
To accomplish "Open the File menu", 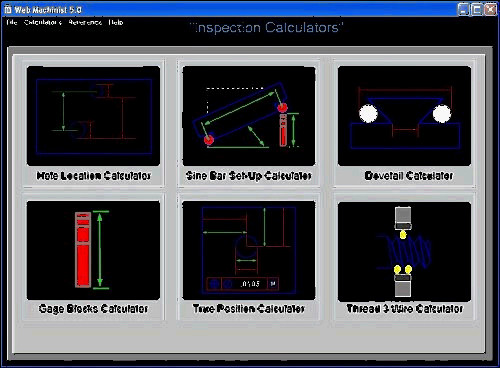I will [x=12, y=22].
